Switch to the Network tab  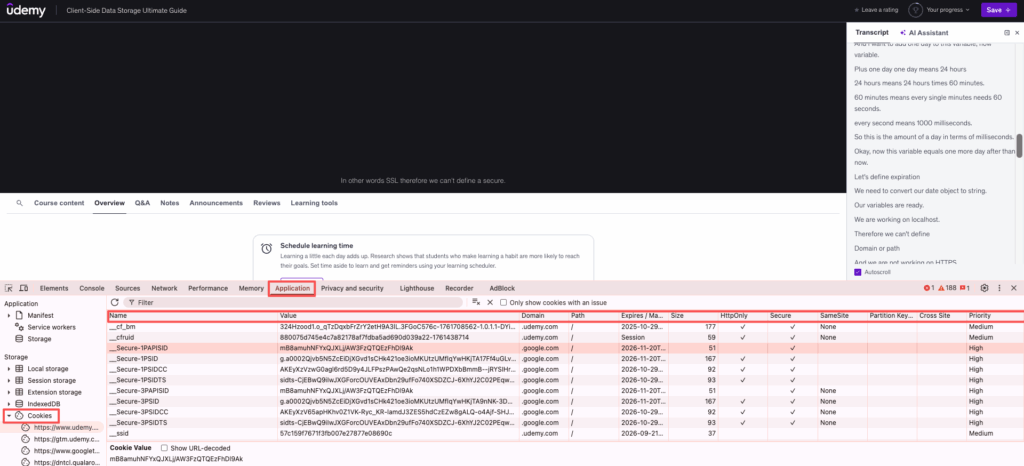tap(164, 288)
